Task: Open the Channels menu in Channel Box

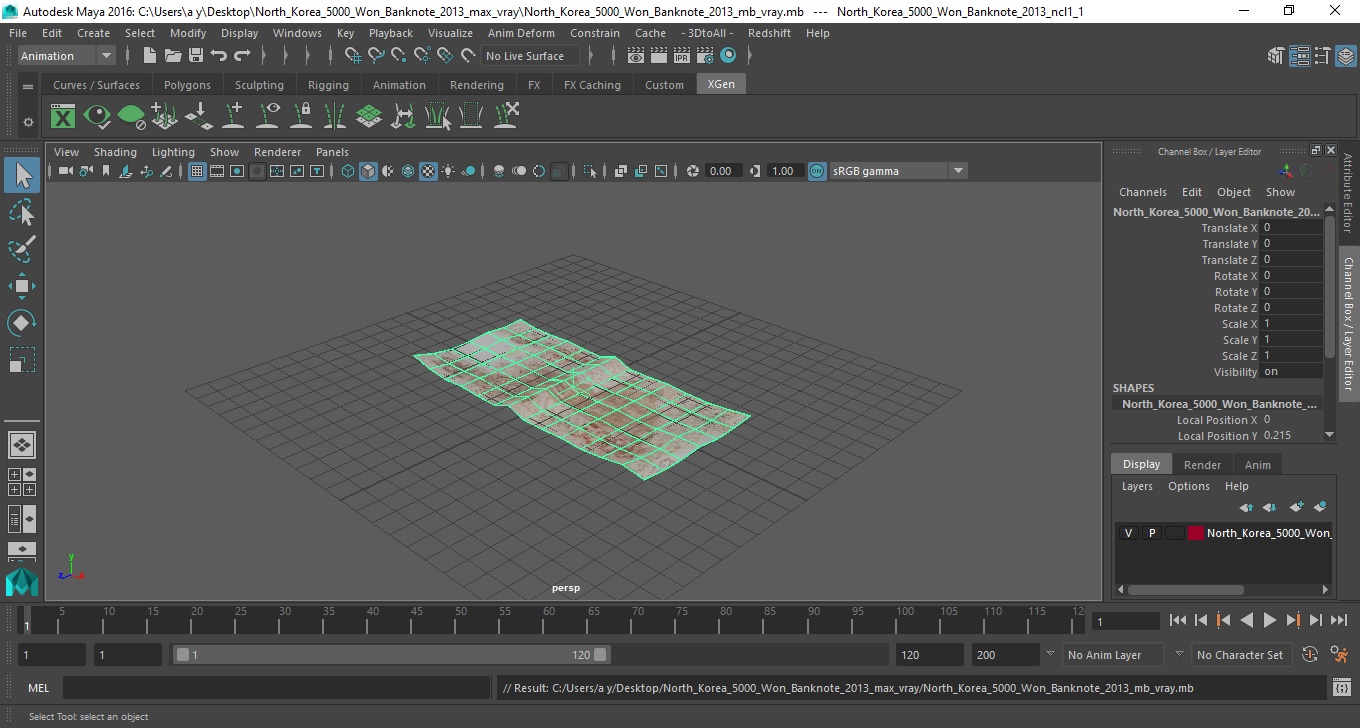Action: coord(1143,192)
